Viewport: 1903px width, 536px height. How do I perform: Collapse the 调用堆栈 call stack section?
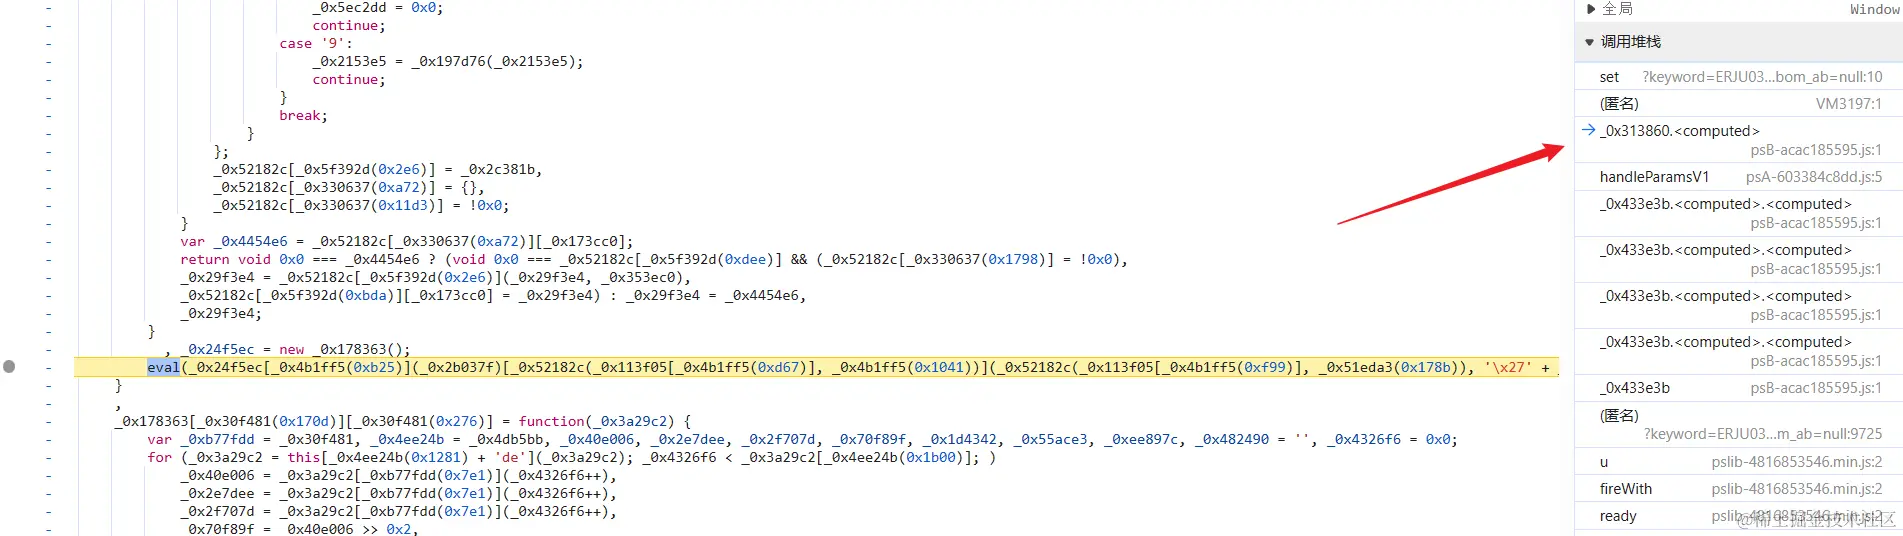click(x=1589, y=42)
